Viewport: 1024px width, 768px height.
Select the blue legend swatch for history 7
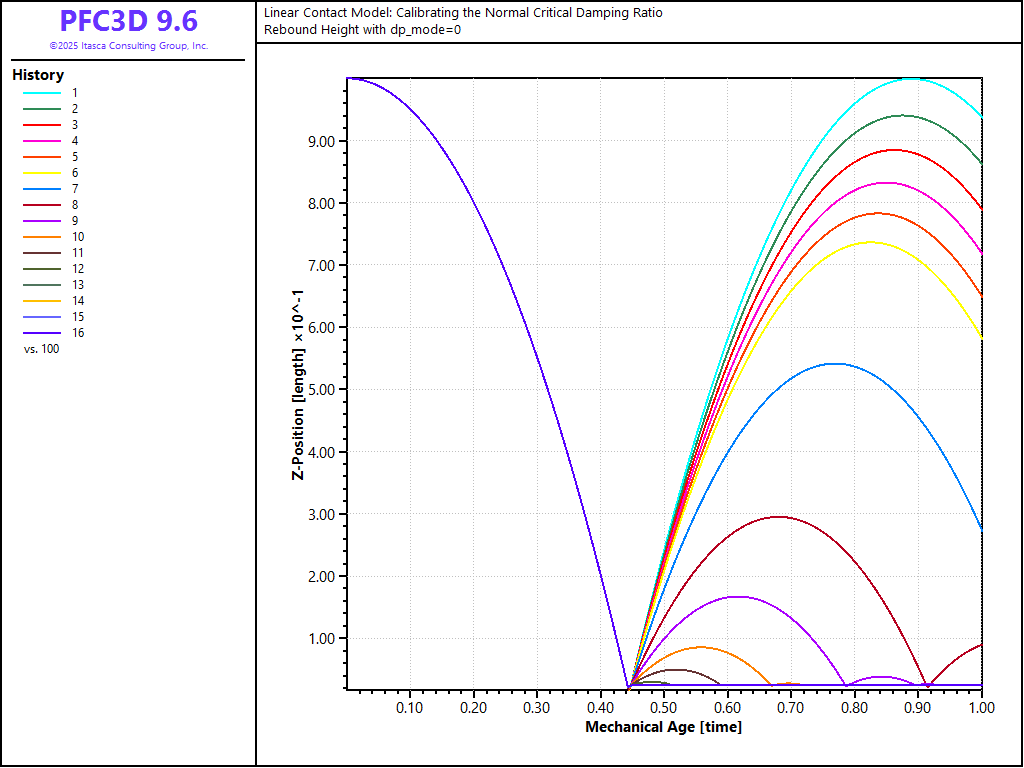42,189
